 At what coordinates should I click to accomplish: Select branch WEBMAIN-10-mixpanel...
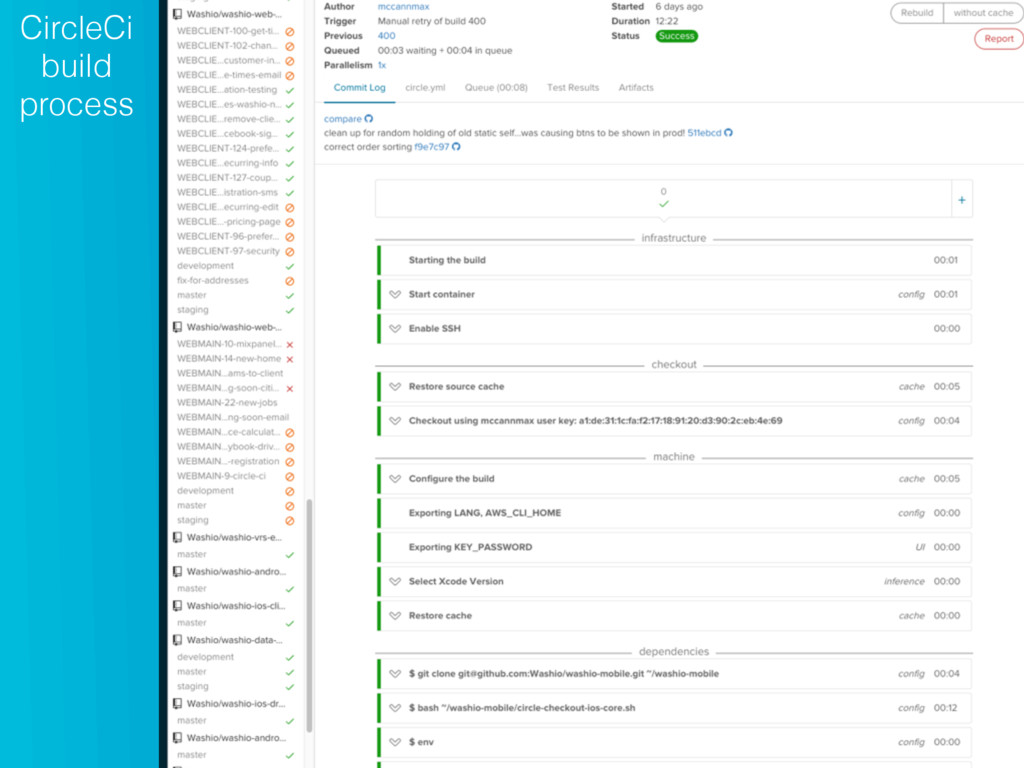229,344
